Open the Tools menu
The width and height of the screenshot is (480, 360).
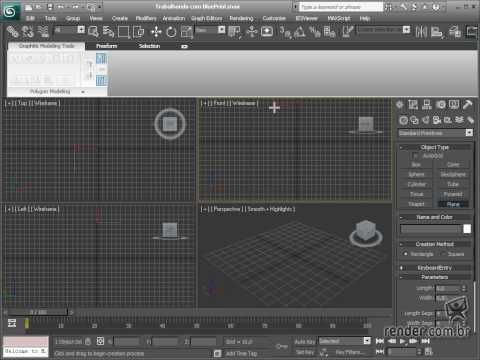click(x=50, y=18)
